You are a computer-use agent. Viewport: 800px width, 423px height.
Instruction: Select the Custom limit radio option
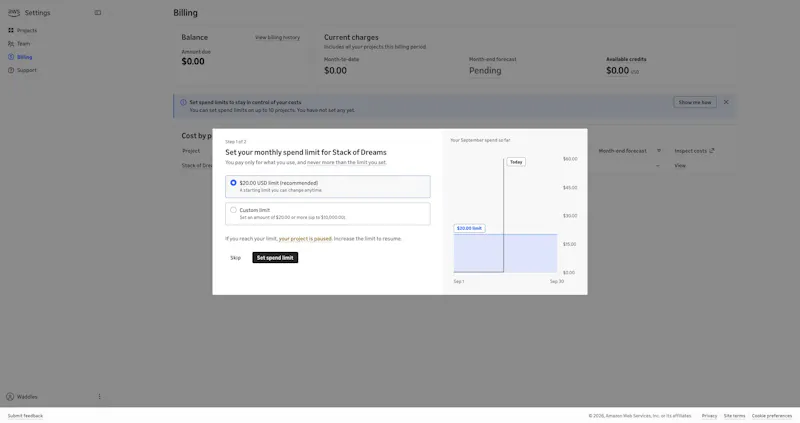click(233, 210)
